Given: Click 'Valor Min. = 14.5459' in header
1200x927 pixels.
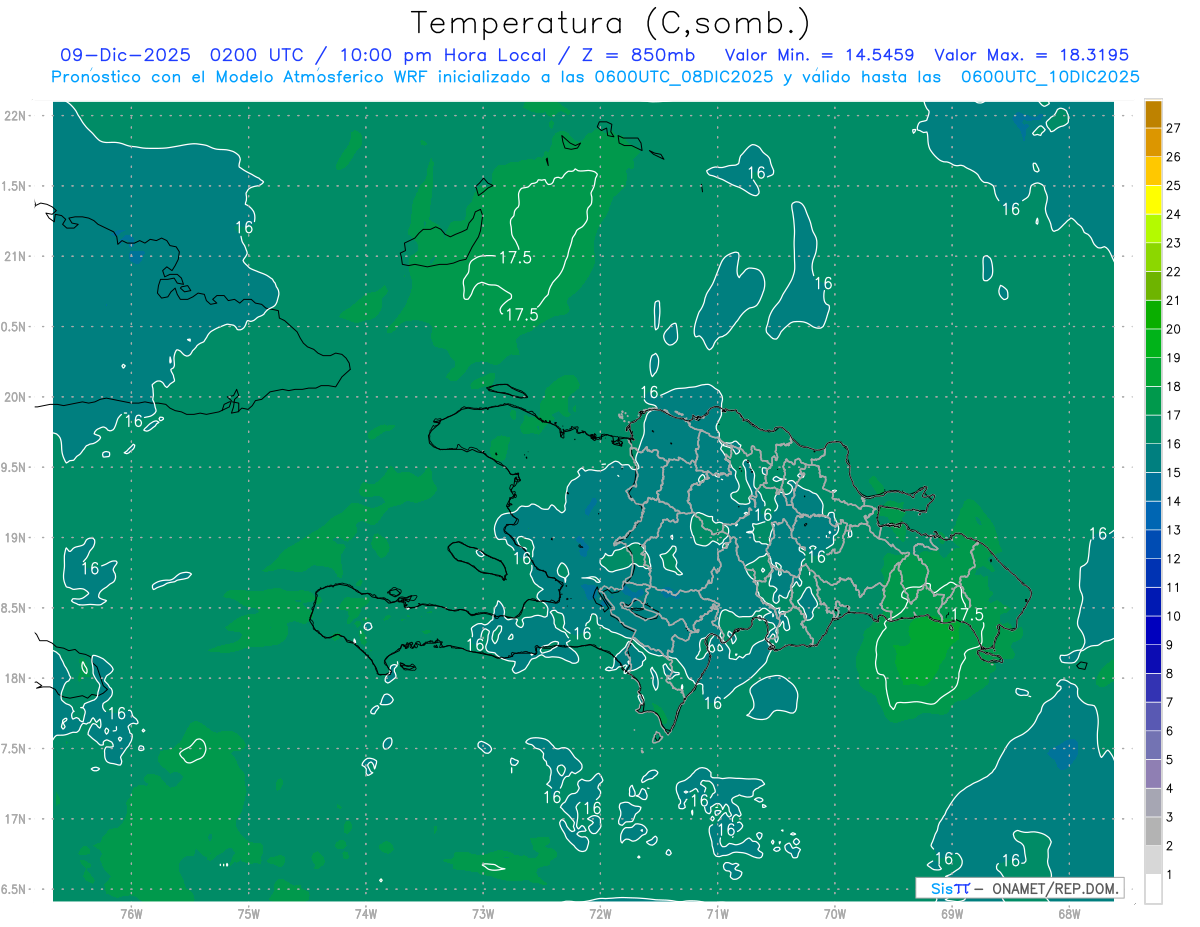Looking at the screenshot, I should (x=819, y=55).
